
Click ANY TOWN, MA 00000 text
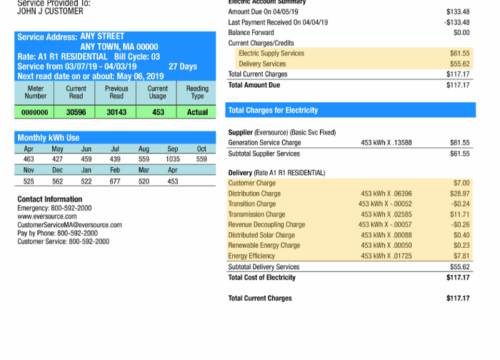pos(119,47)
